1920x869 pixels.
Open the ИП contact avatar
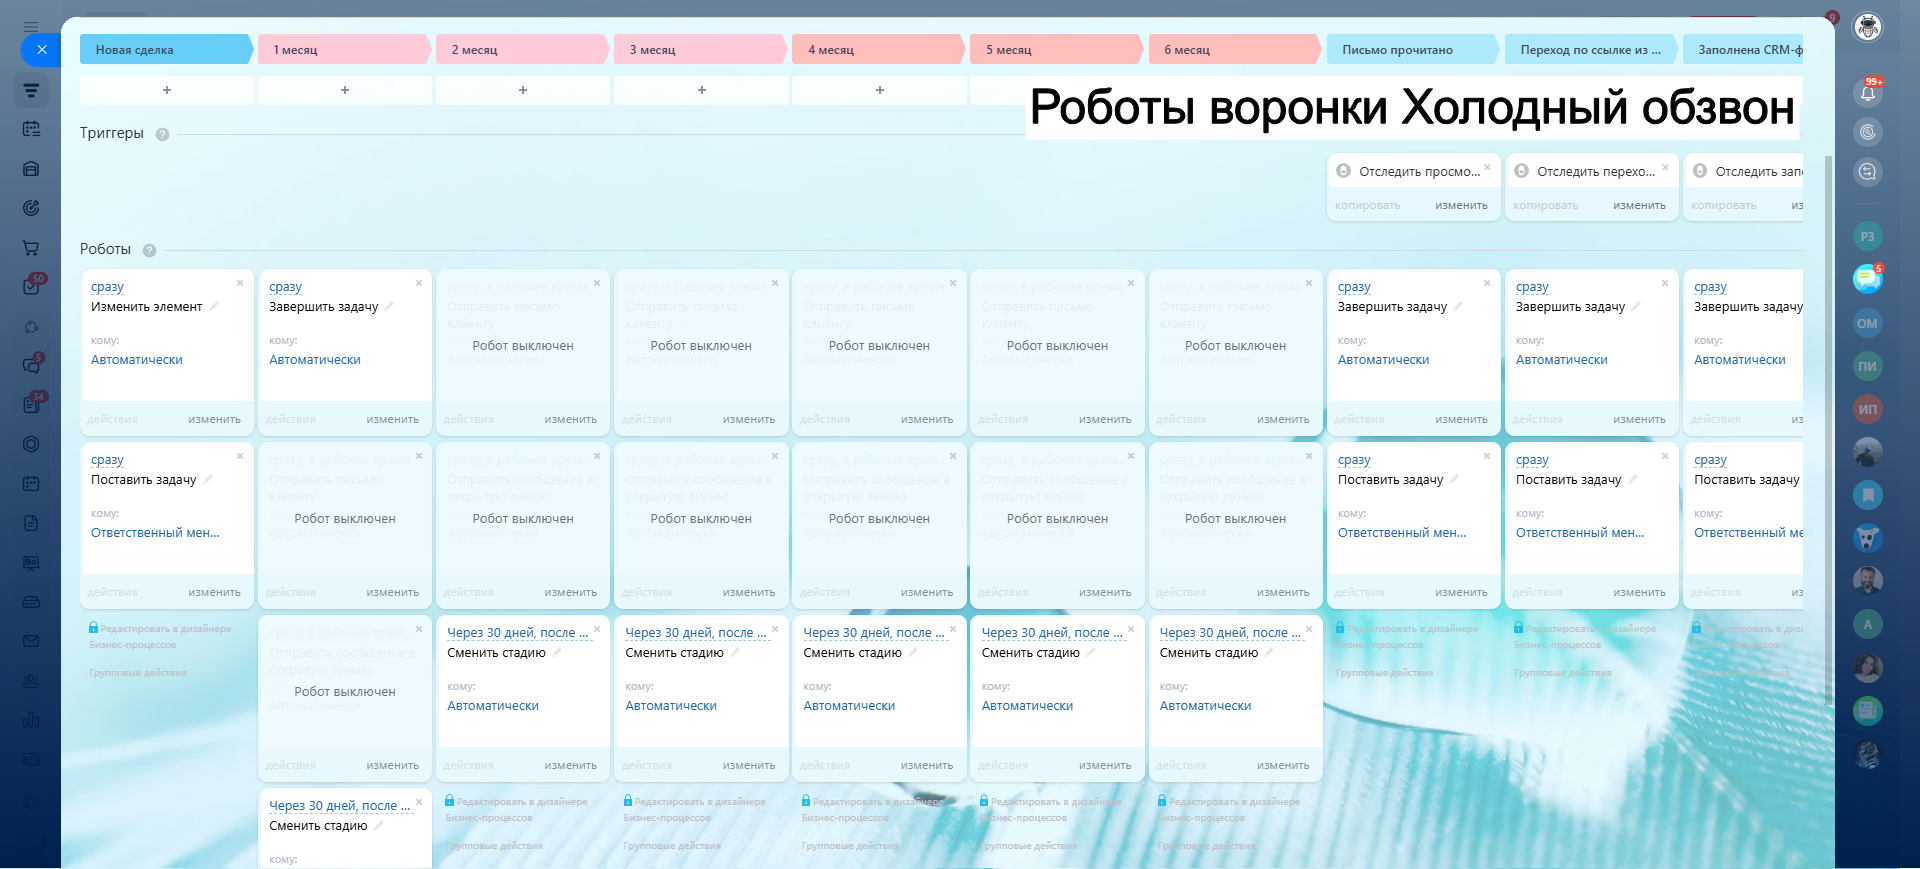[x=1867, y=409]
